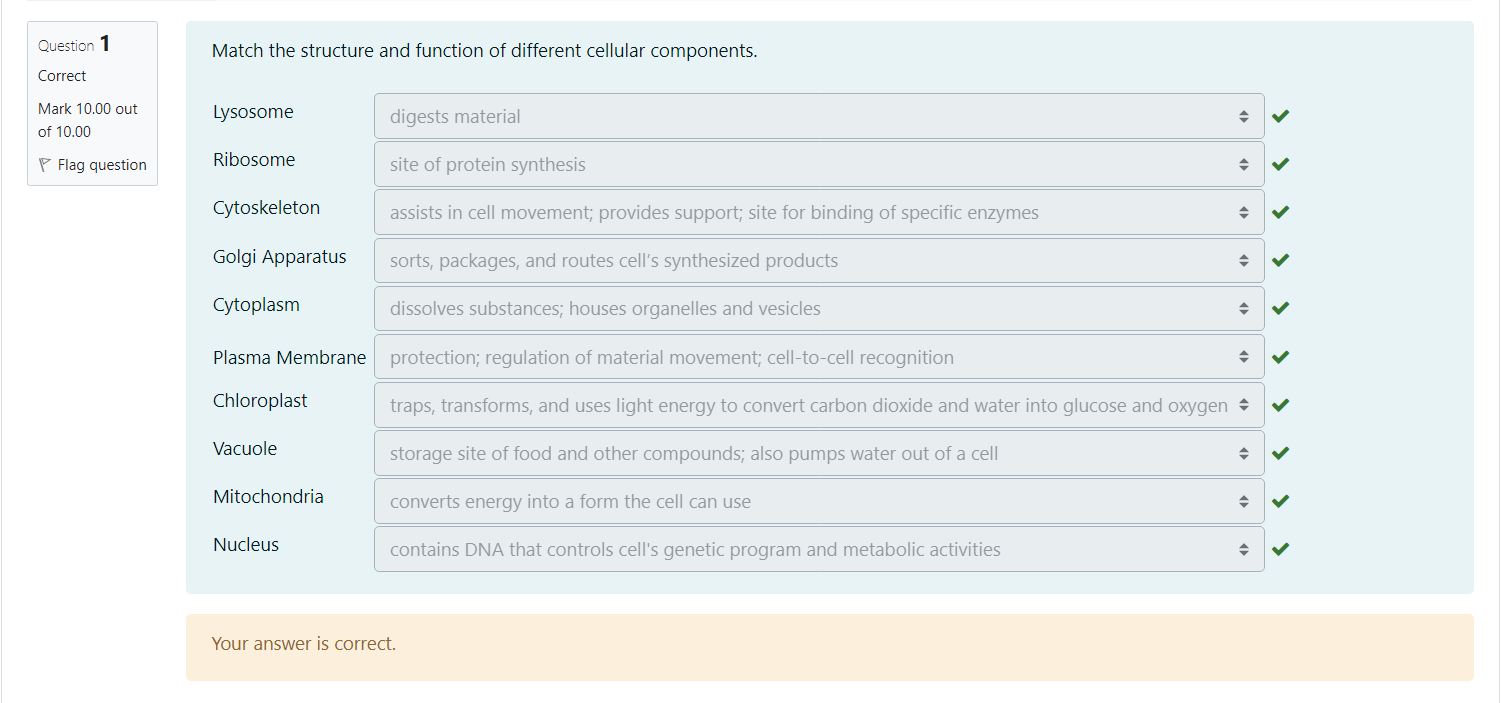Open the Plasma Membrane answer dropdown

tap(818, 357)
